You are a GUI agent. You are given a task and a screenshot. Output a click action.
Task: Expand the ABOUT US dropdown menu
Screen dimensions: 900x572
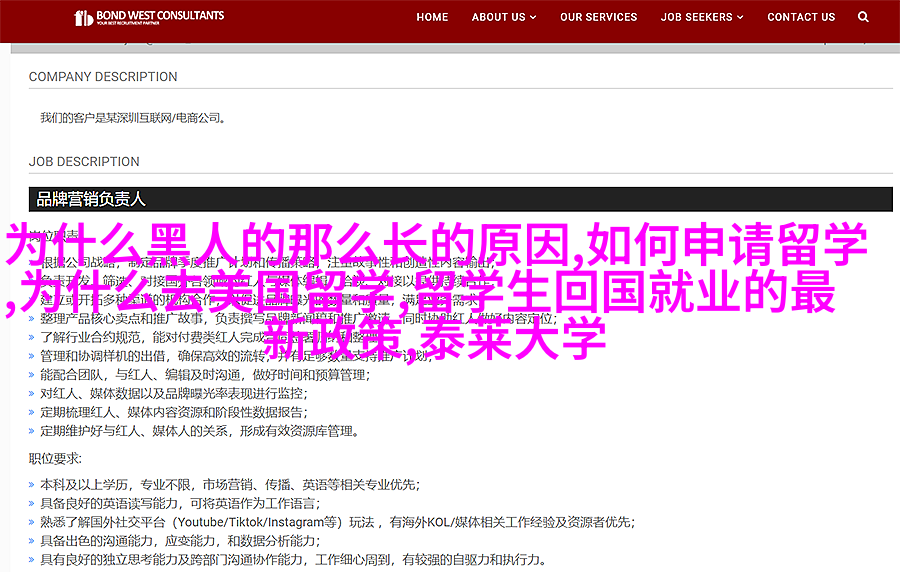click(x=504, y=17)
